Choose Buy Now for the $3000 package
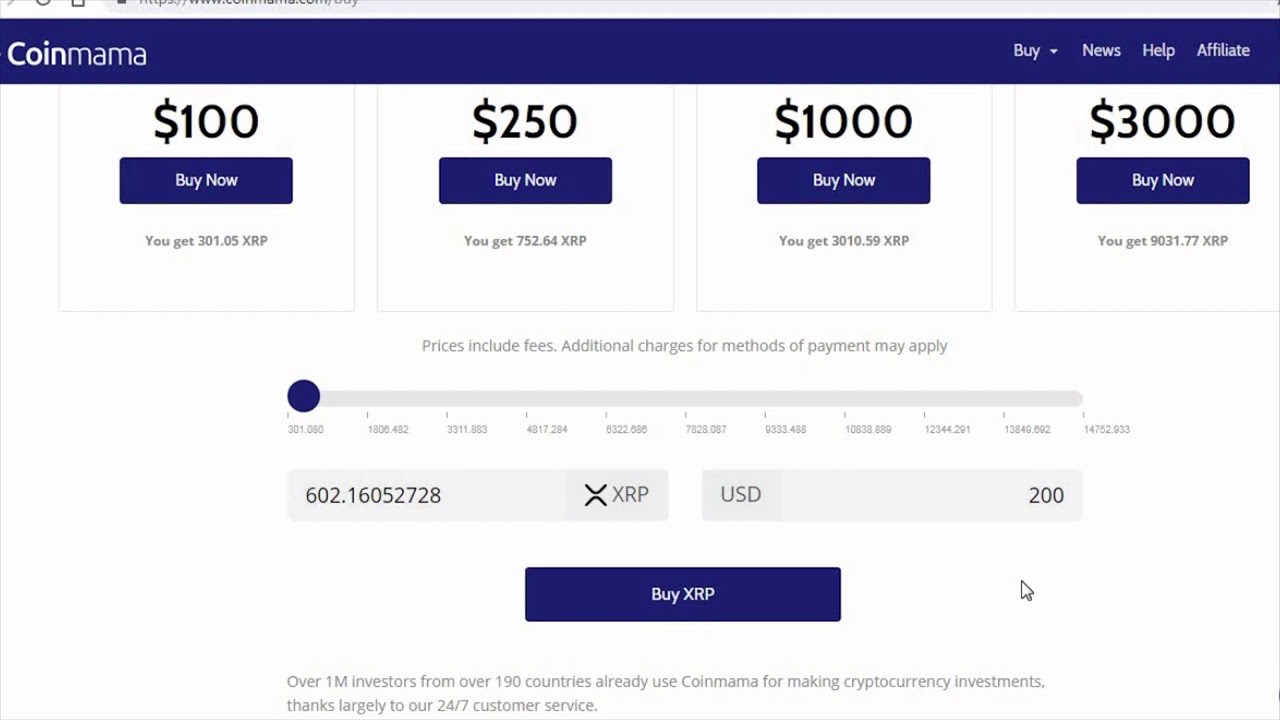 (x=1162, y=180)
